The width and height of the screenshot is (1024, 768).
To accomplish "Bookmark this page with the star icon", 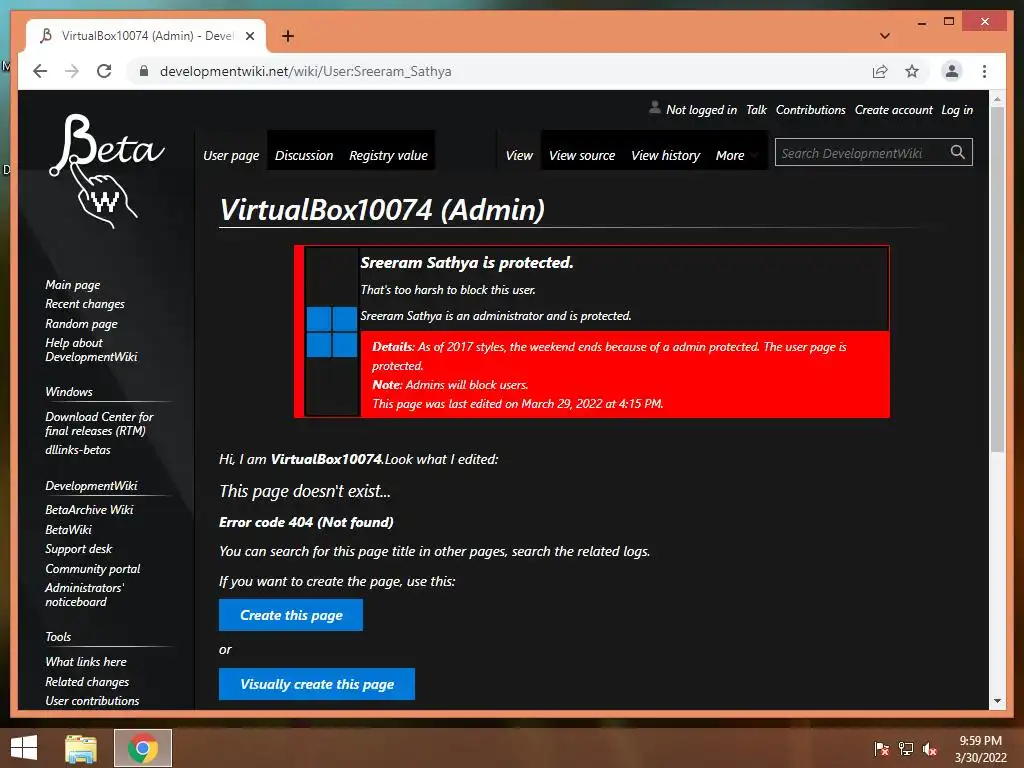I will click(912, 71).
